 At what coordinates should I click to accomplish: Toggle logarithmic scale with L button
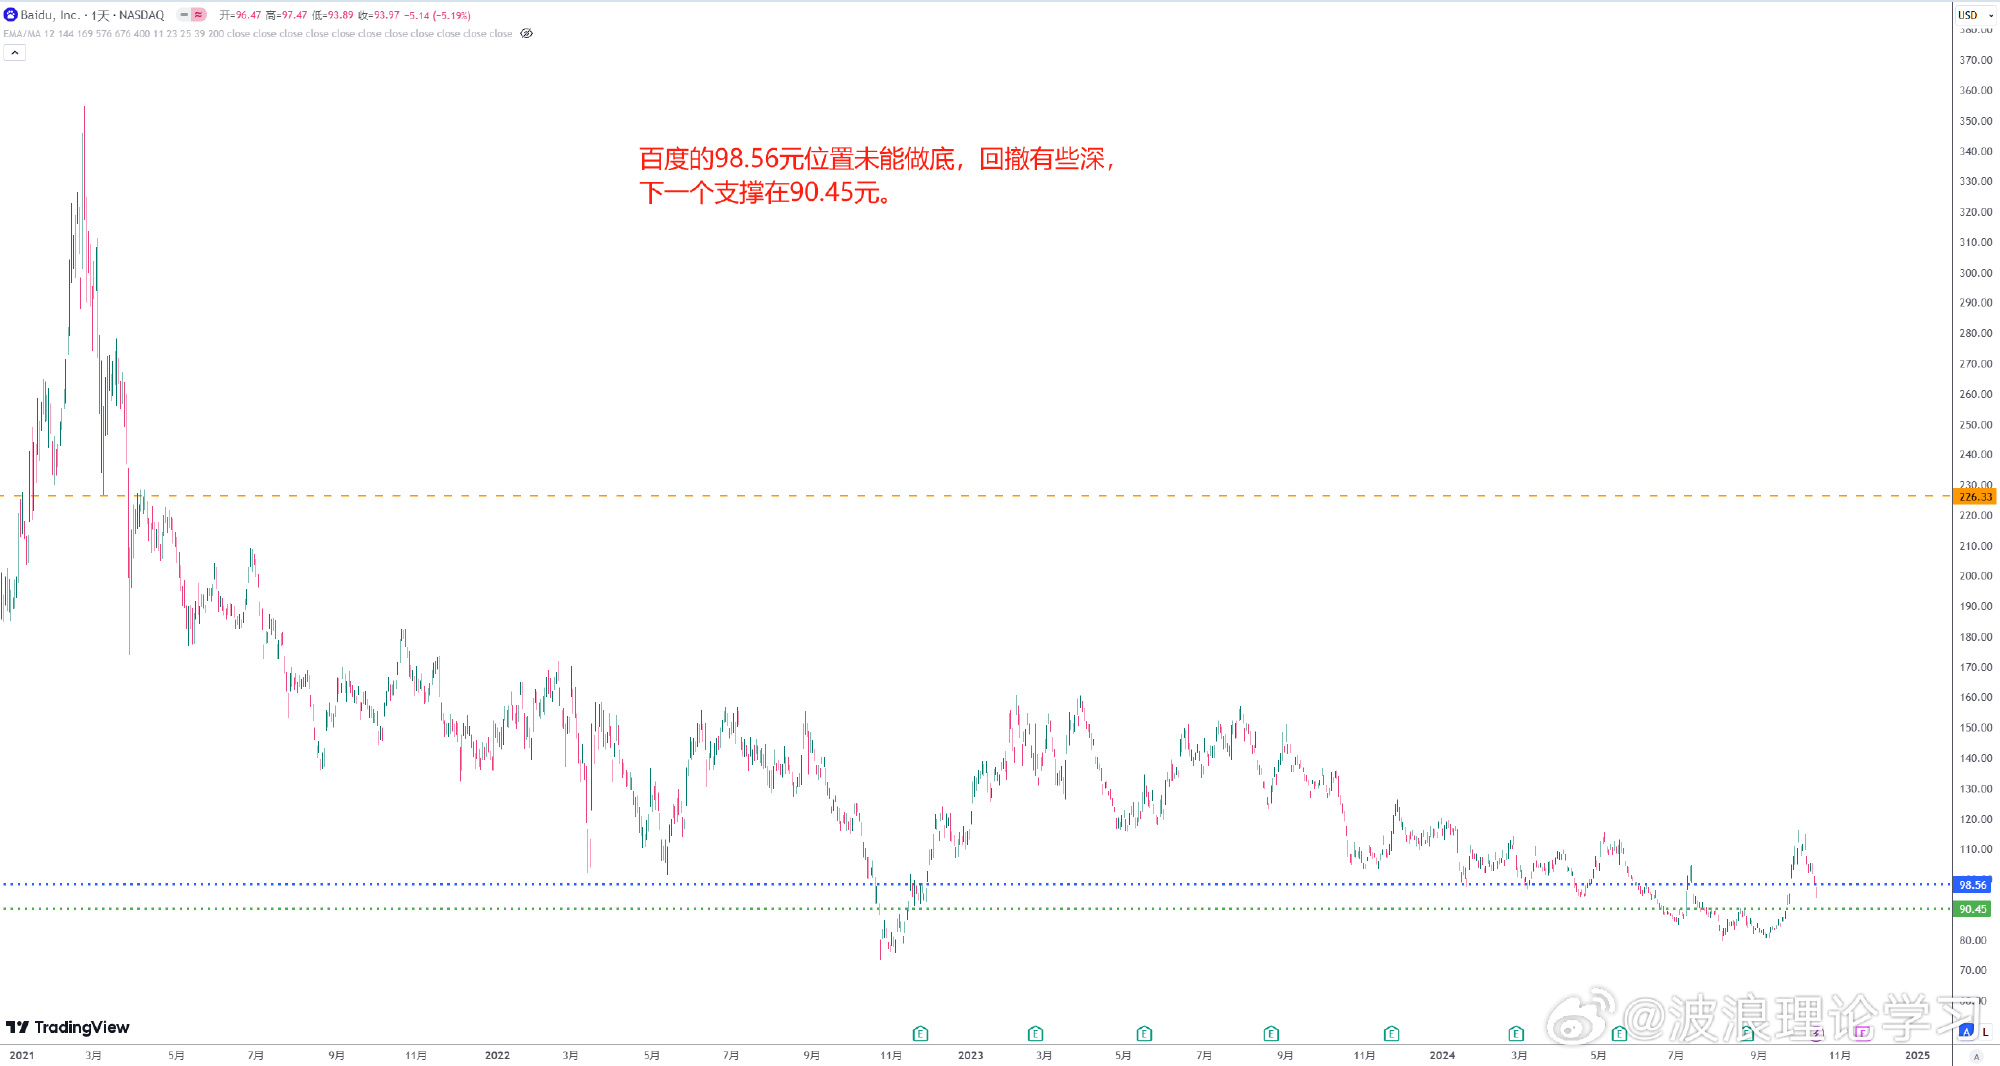[x=1986, y=1032]
